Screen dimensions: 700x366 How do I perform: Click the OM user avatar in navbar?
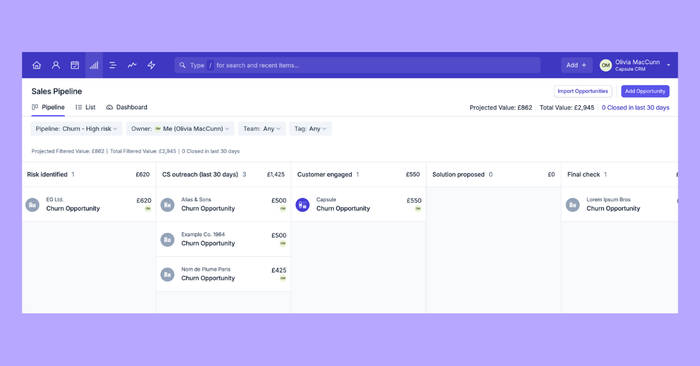605,65
